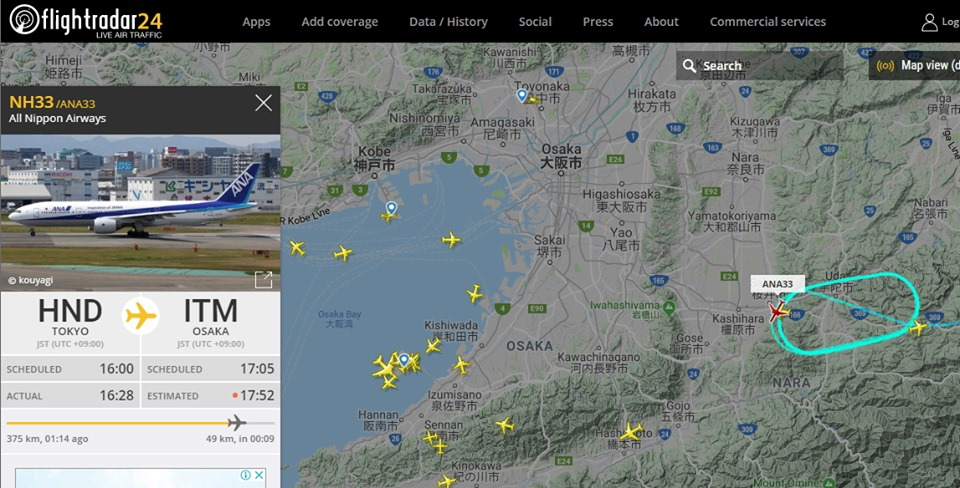Click the Kobe city label on map

pyautogui.click(x=374, y=158)
